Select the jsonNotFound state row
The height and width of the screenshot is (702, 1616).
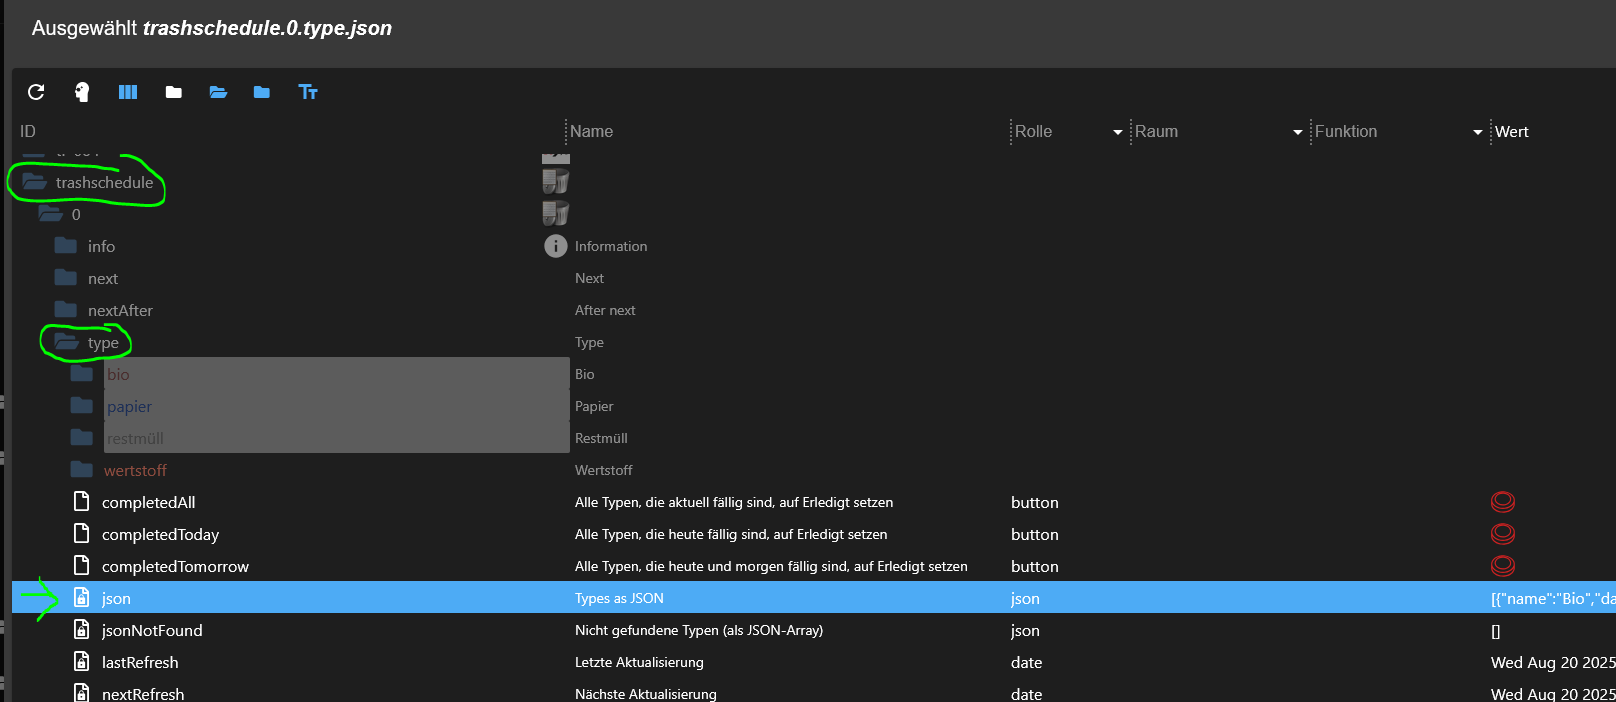[152, 630]
